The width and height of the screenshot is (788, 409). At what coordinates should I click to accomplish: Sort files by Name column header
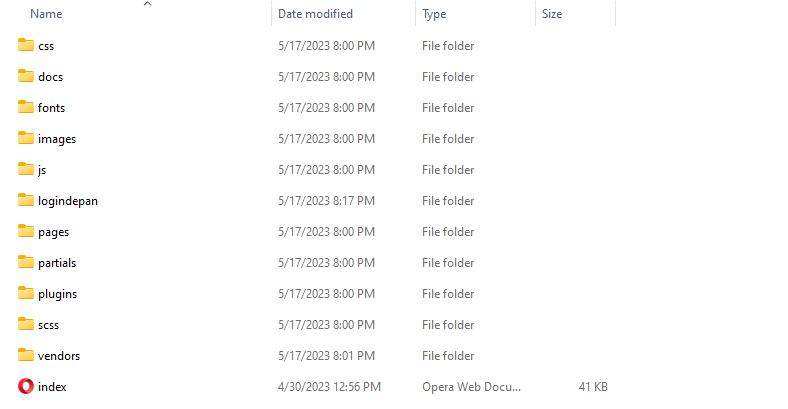(46, 14)
